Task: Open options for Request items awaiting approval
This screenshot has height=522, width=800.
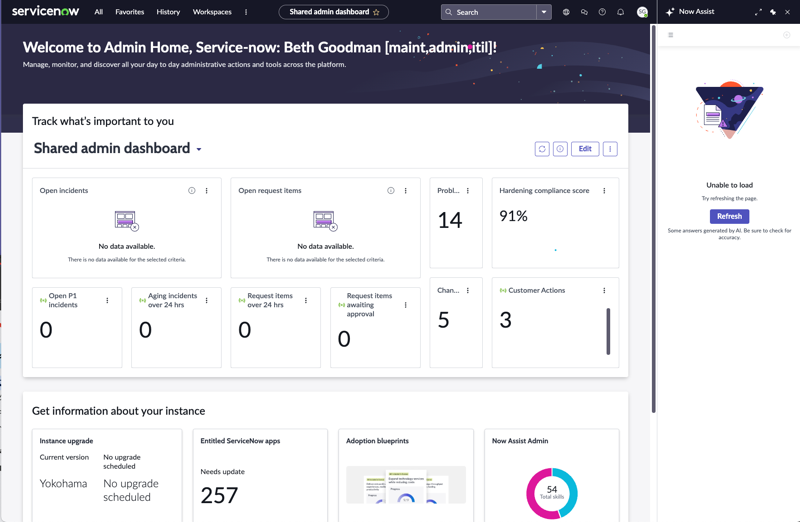Action: (x=406, y=305)
